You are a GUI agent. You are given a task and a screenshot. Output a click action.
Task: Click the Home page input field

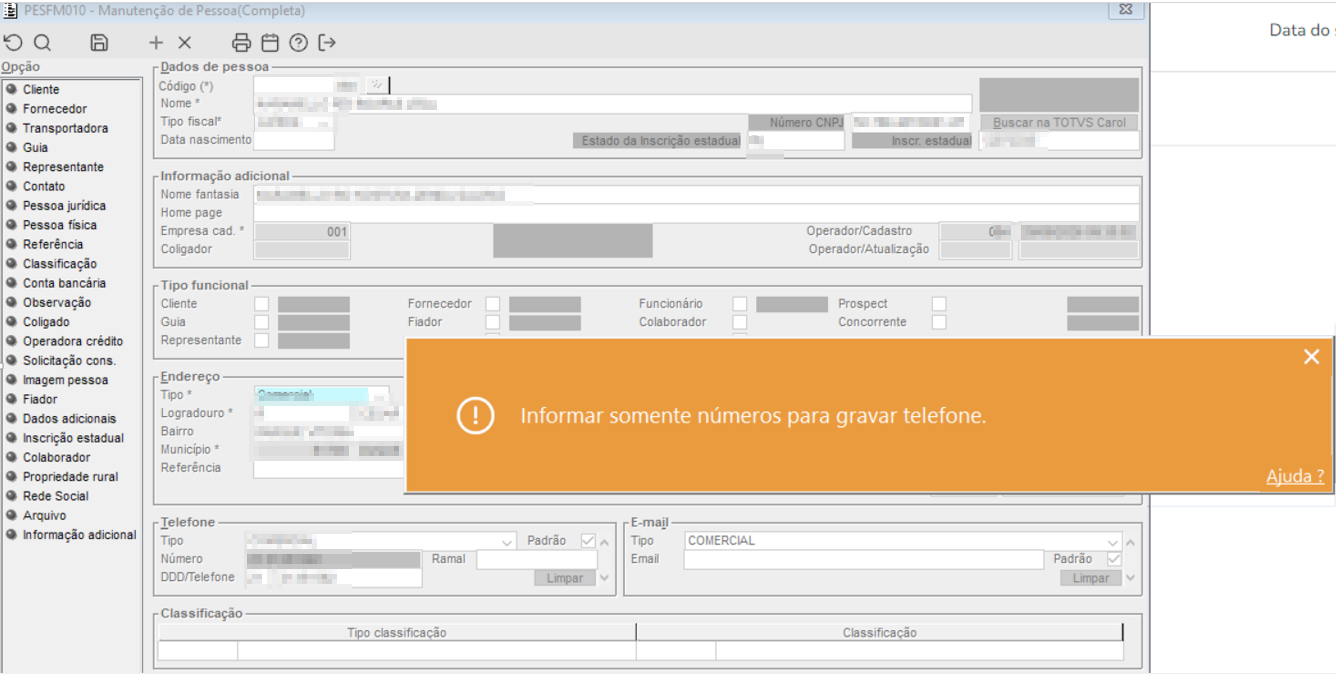coord(696,213)
